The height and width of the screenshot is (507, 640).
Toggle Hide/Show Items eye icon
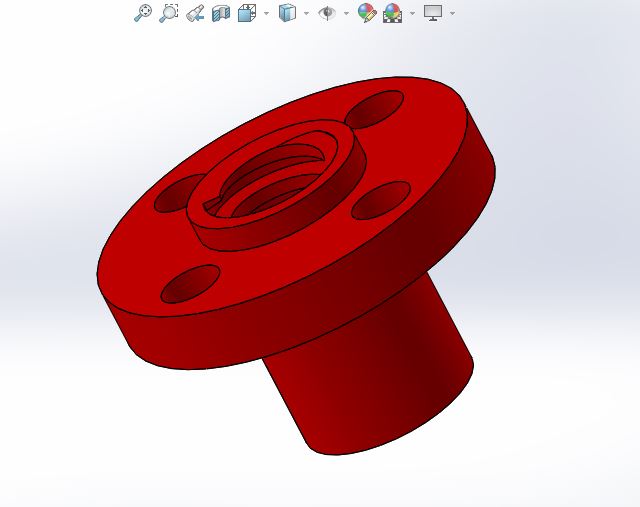coord(327,13)
